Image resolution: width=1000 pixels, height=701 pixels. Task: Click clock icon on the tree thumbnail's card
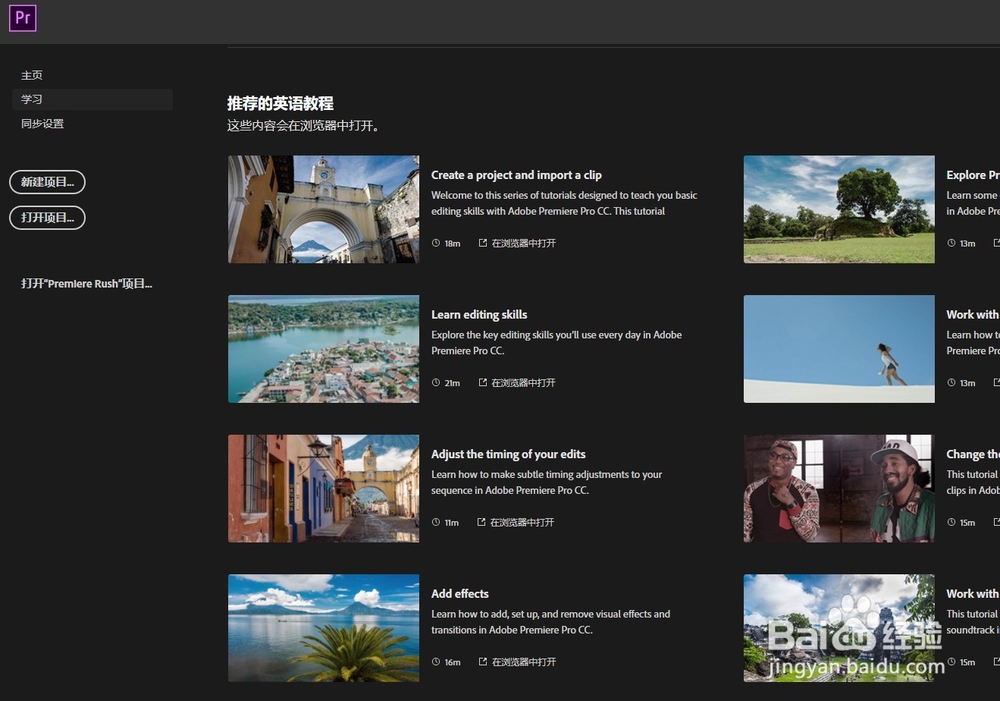951,243
